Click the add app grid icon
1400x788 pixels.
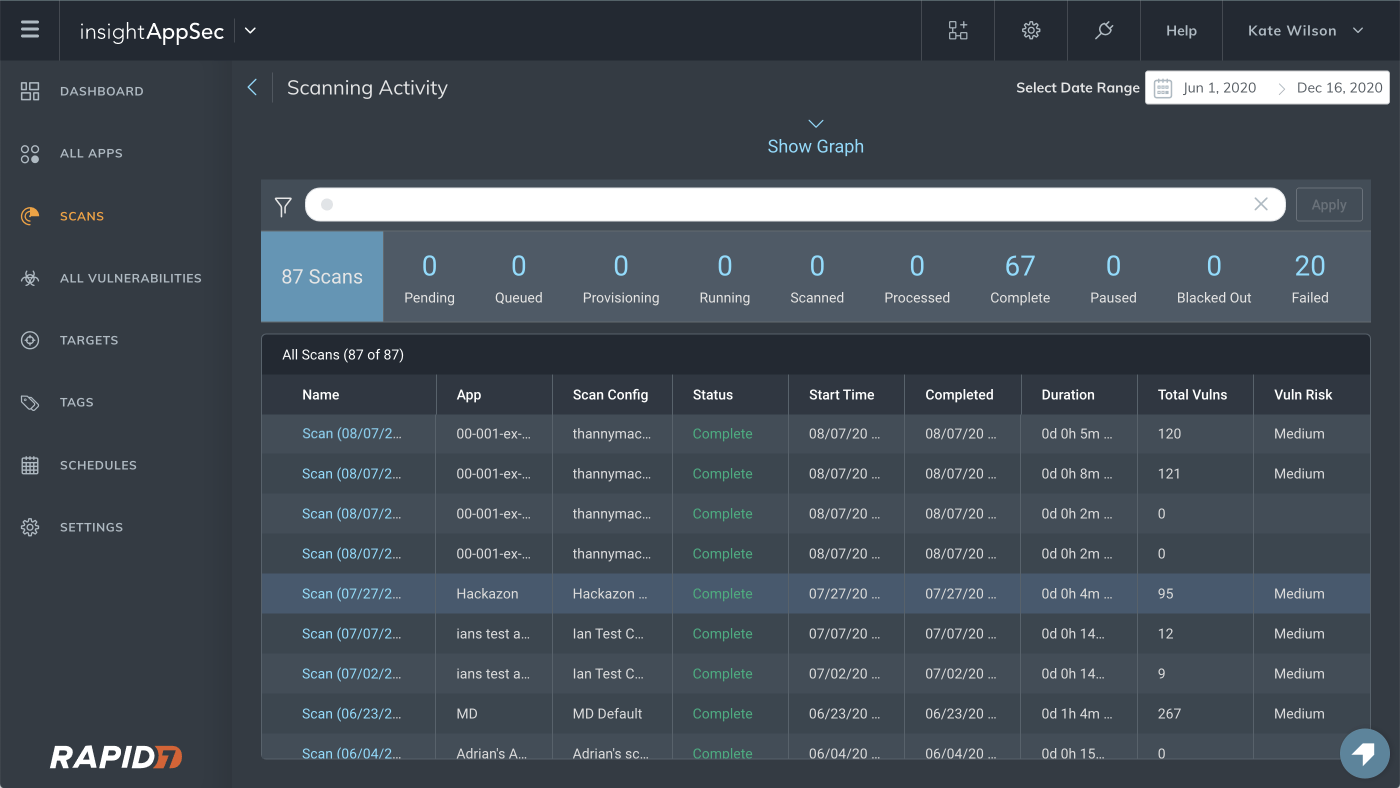[958, 30]
